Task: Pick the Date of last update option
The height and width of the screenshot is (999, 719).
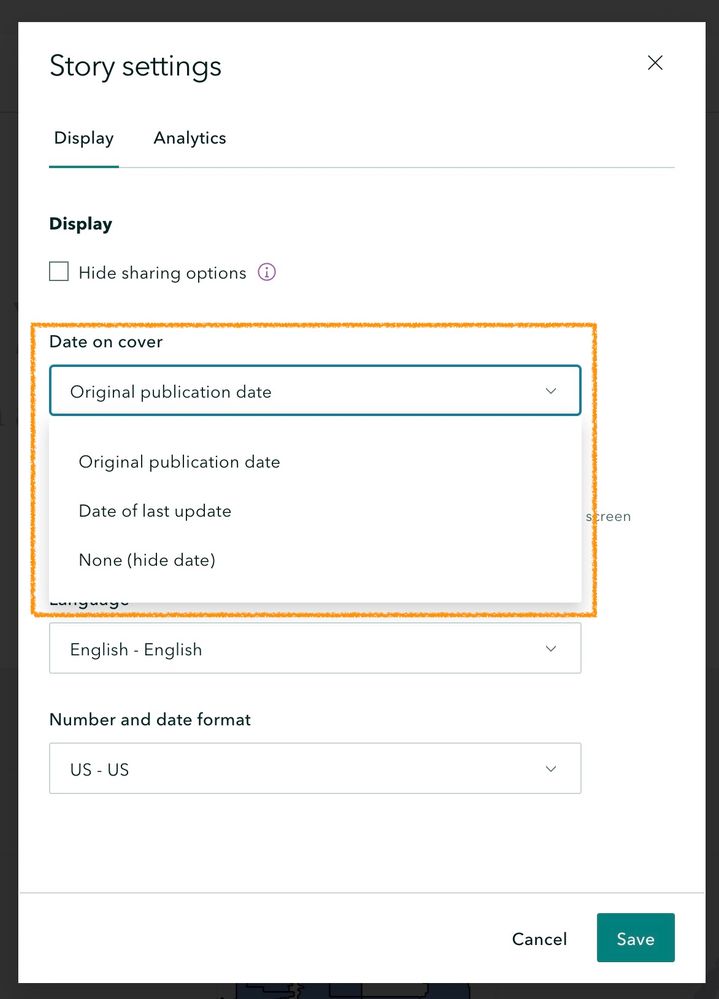Action: click(x=155, y=511)
